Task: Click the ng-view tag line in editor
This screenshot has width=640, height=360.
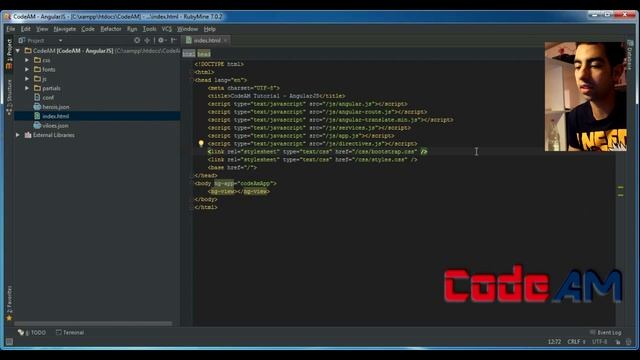Action: click(x=239, y=191)
